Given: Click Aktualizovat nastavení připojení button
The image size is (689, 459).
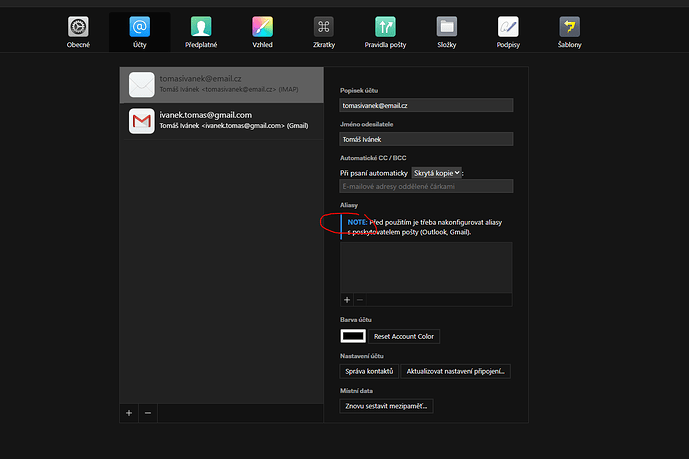Looking at the screenshot, I should [x=456, y=371].
